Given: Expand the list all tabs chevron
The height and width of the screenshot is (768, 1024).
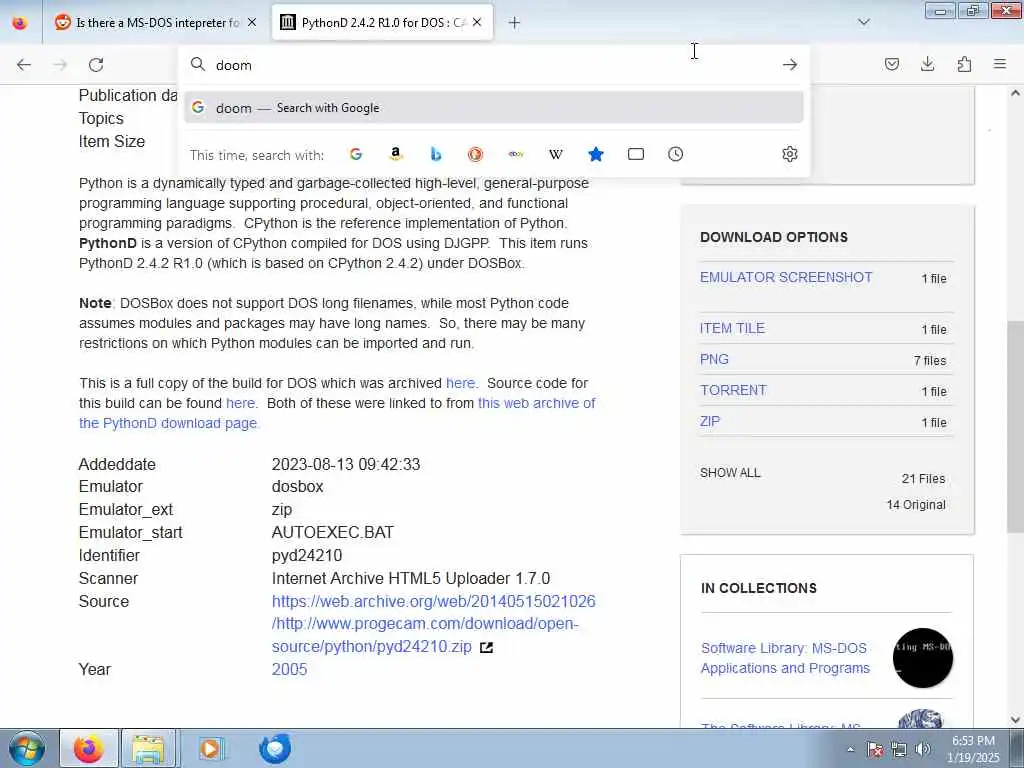Looking at the screenshot, I should click(863, 22).
